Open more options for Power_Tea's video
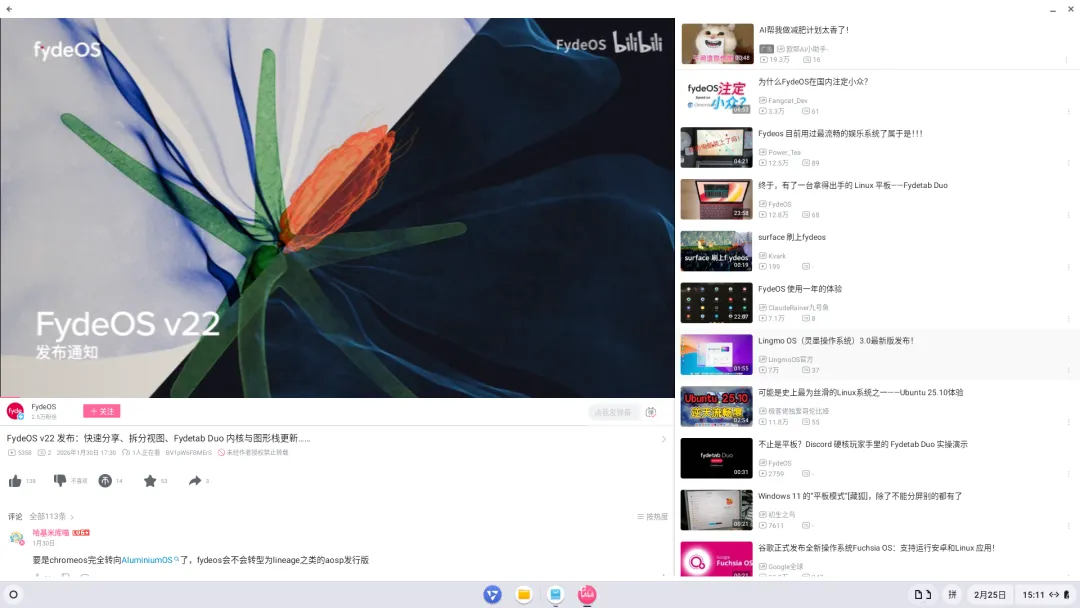The height and width of the screenshot is (608, 1080). [1069, 163]
